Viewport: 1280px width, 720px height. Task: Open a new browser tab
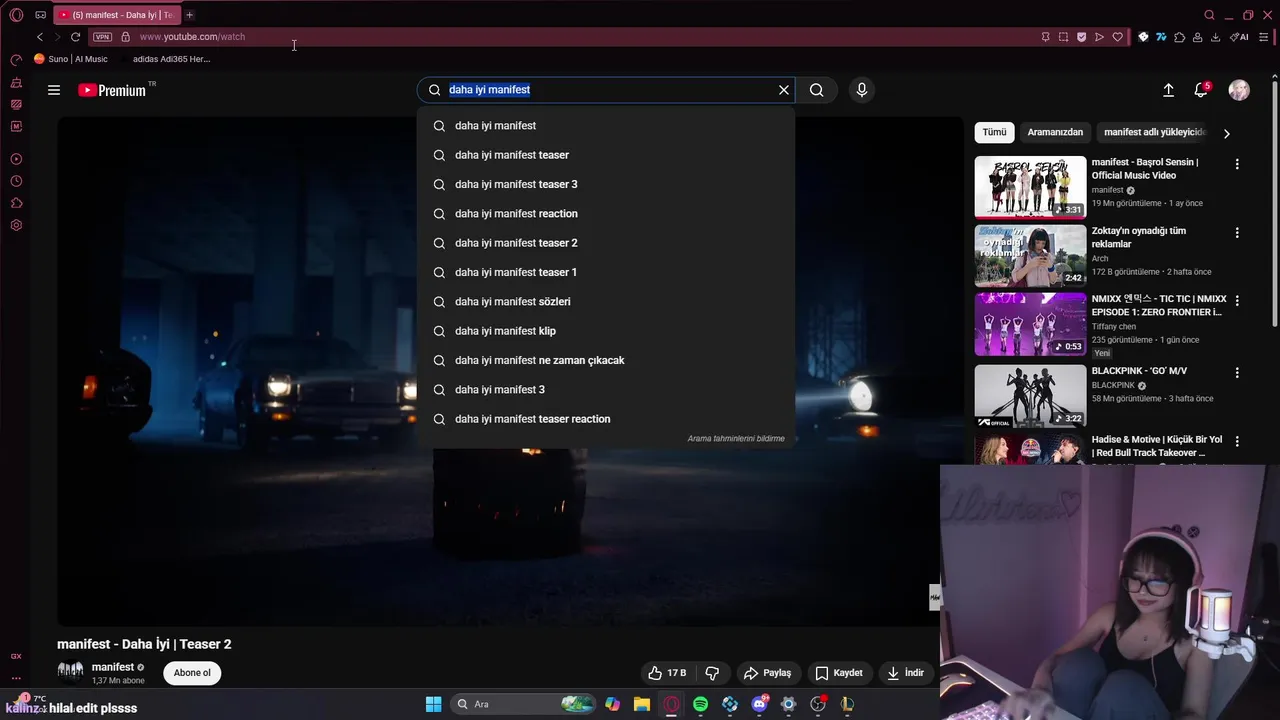coord(189,15)
